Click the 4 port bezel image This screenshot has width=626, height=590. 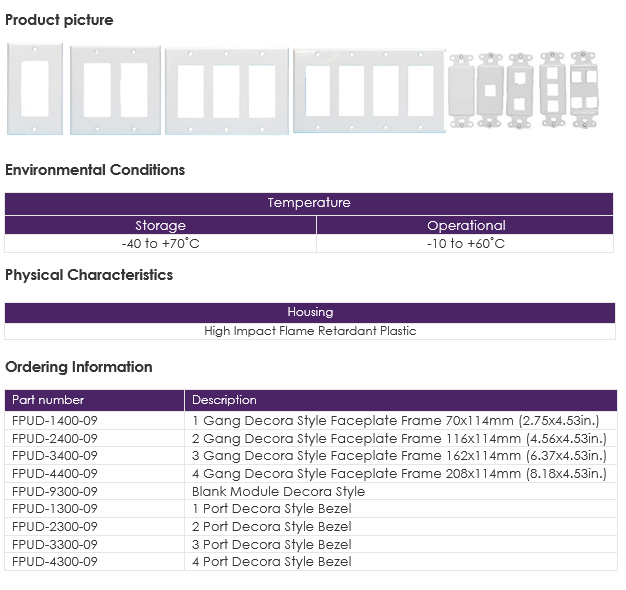click(584, 89)
